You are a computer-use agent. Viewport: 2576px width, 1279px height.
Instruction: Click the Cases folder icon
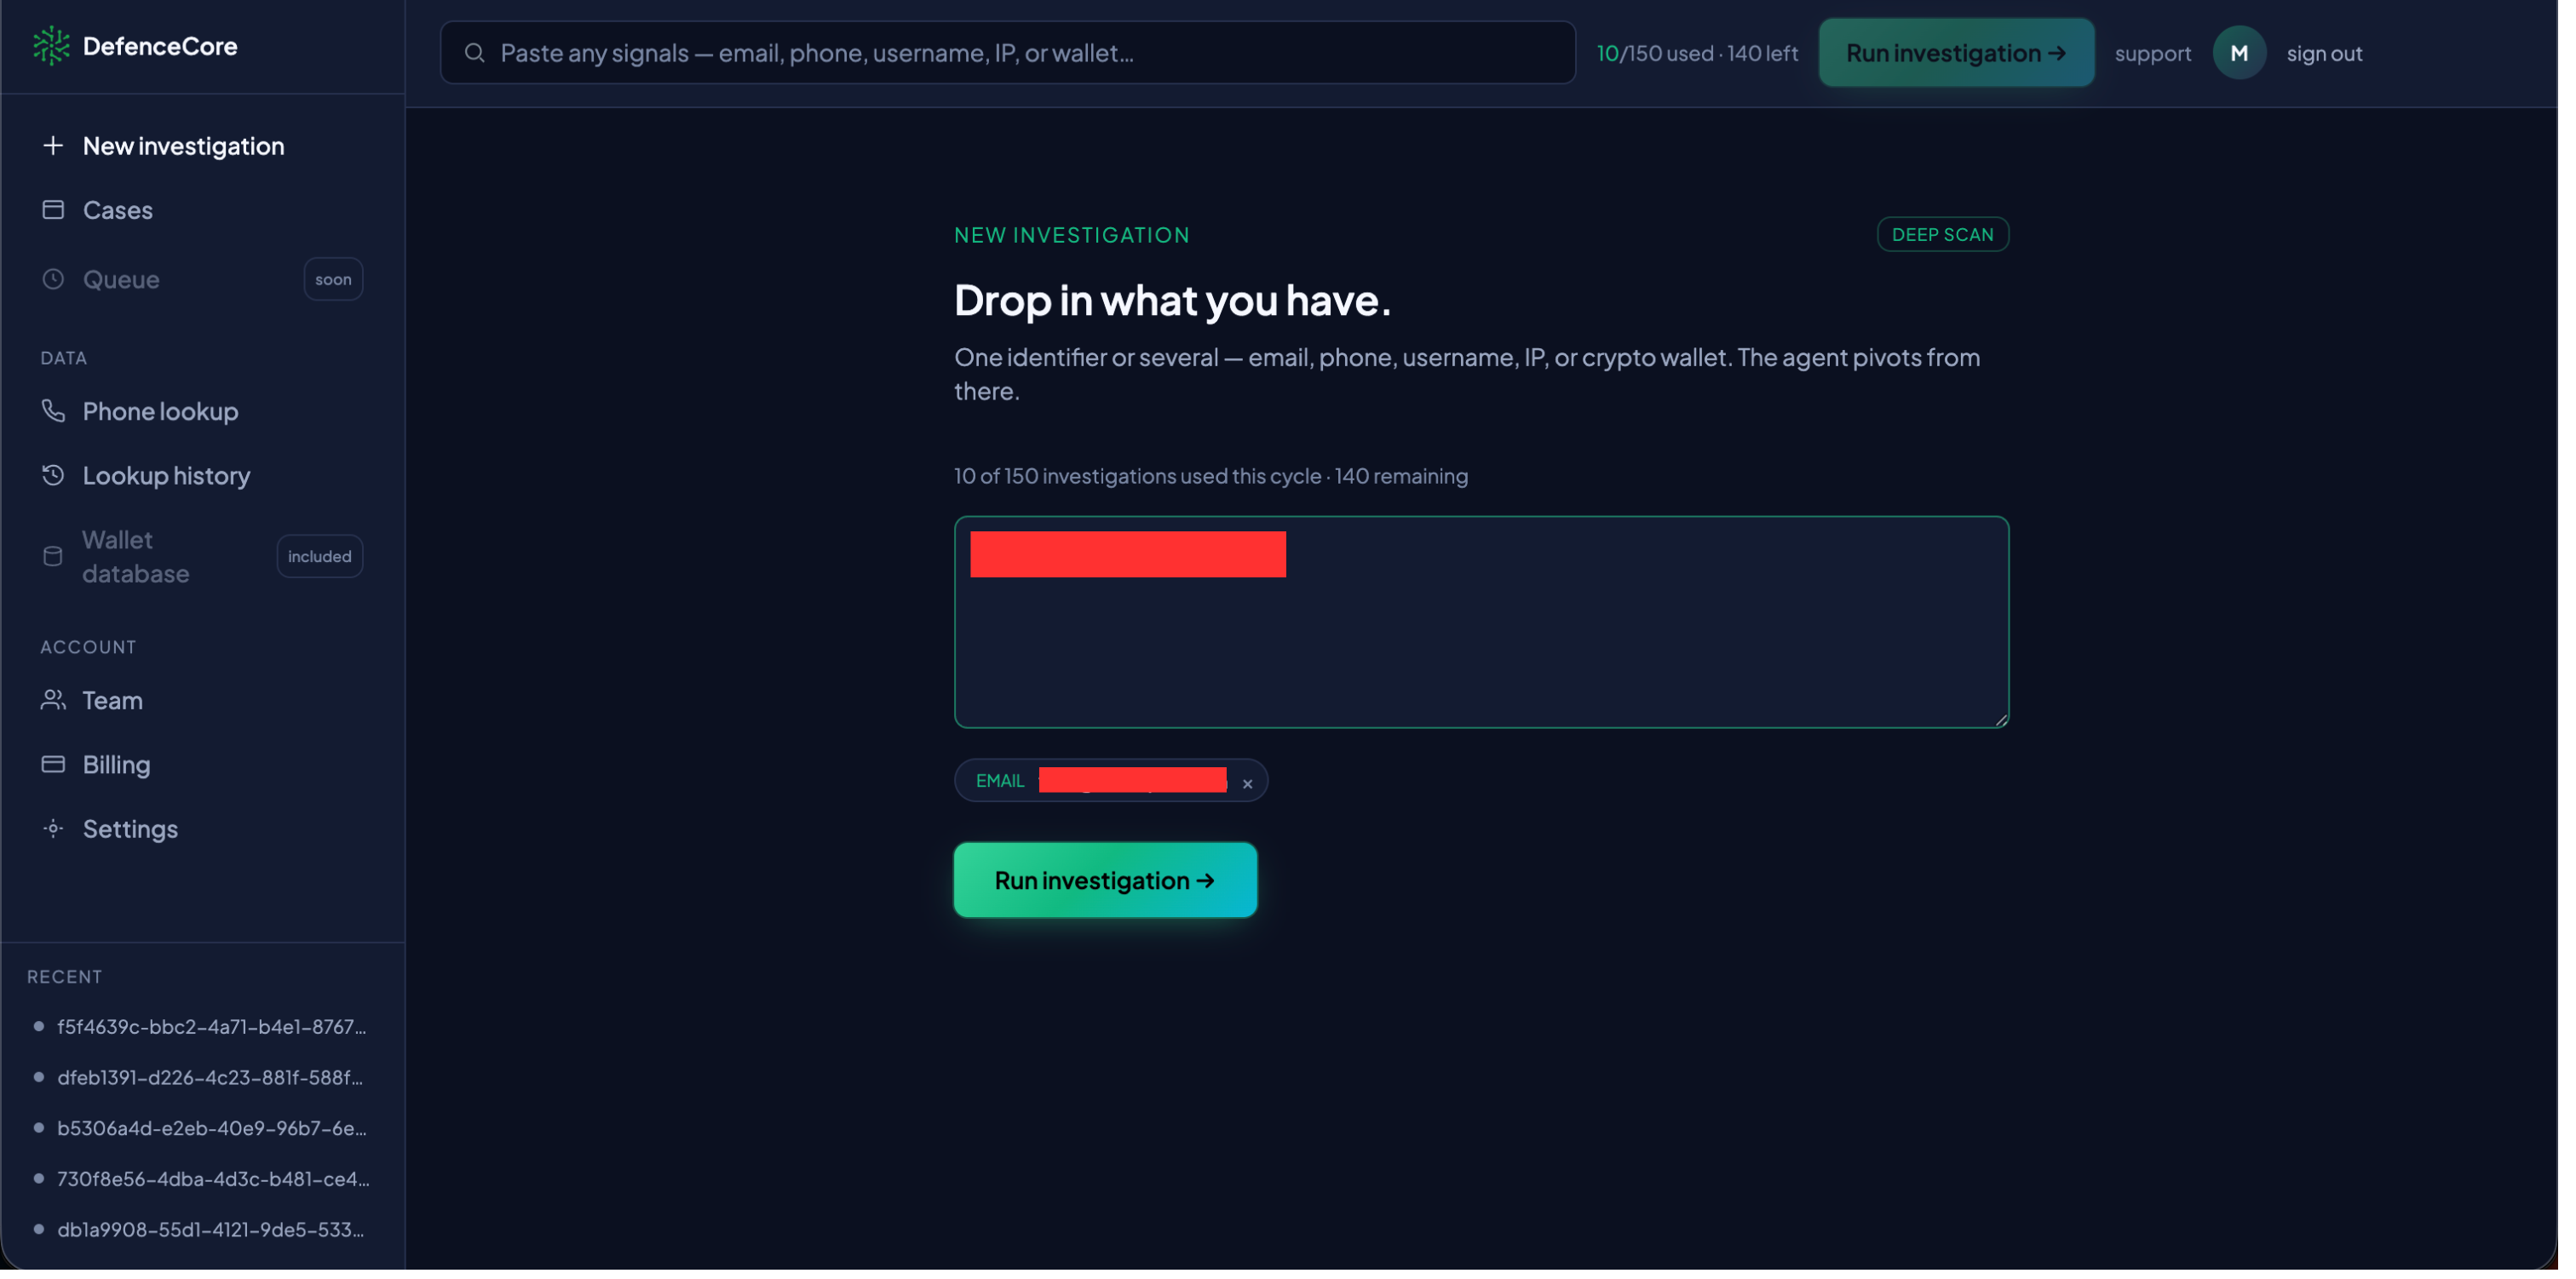click(x=53, y=210)
